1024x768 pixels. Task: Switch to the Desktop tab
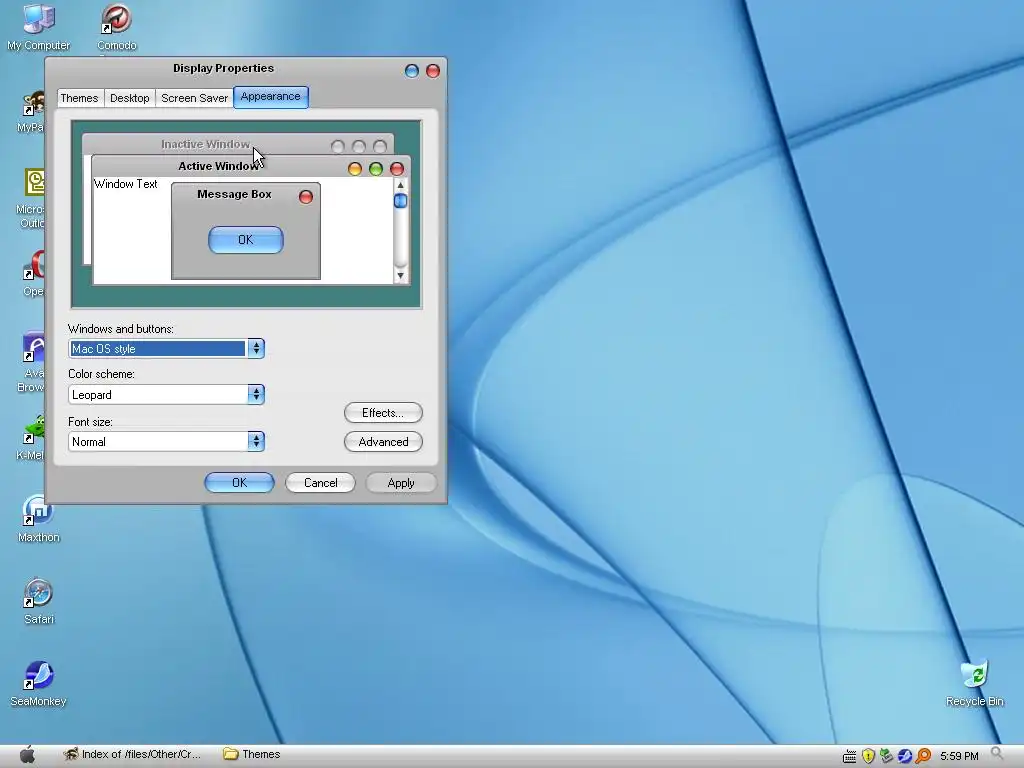click(129, 98)
